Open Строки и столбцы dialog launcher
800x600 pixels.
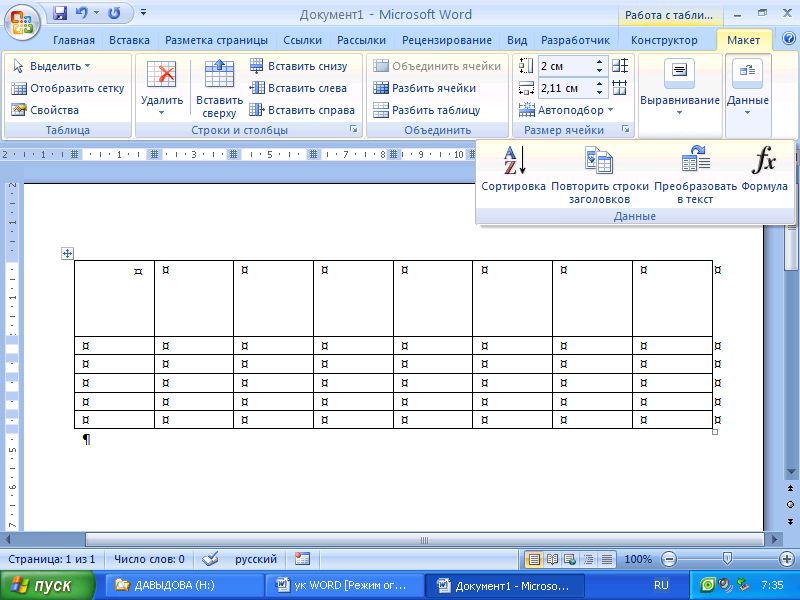tap(354, 130)
